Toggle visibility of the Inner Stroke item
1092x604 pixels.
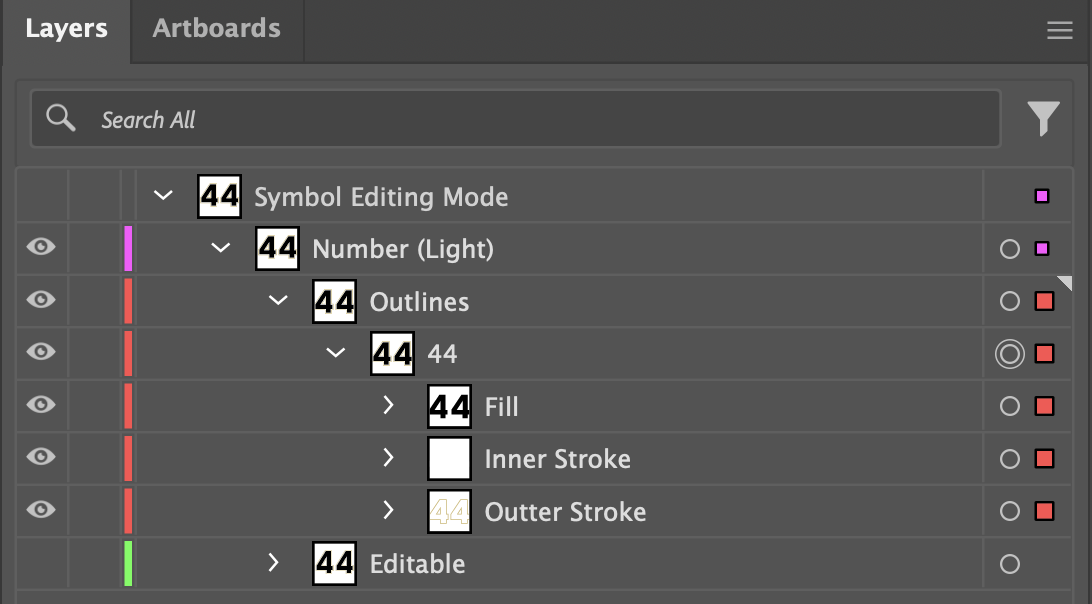[x=41, y=457]
